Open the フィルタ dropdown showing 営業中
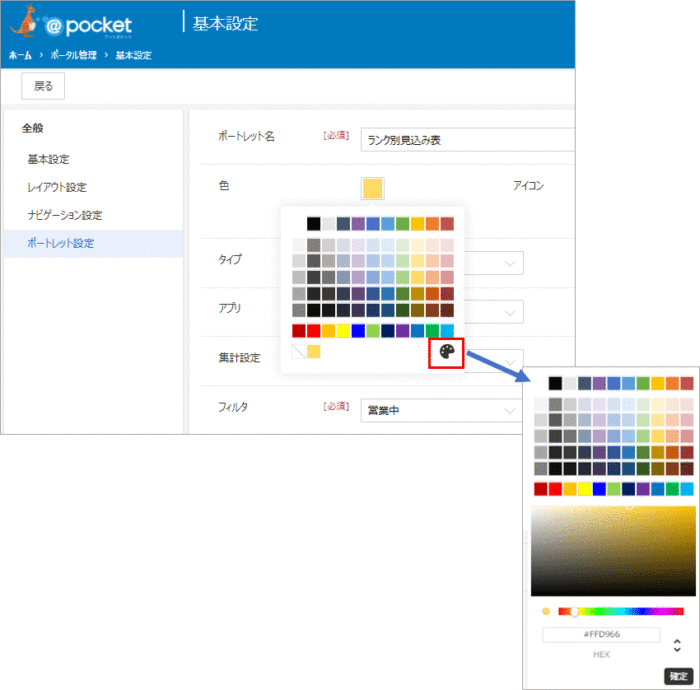Image resolution: width=700 pixels, height=690 pixels. coord(441,410)
